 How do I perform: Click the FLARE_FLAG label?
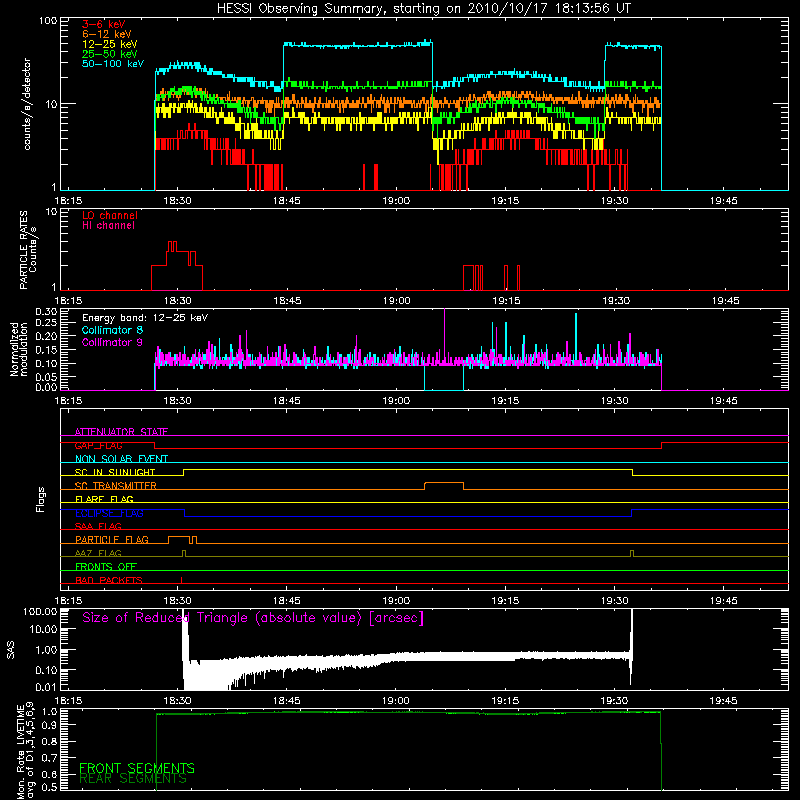(x=104, y=499)
